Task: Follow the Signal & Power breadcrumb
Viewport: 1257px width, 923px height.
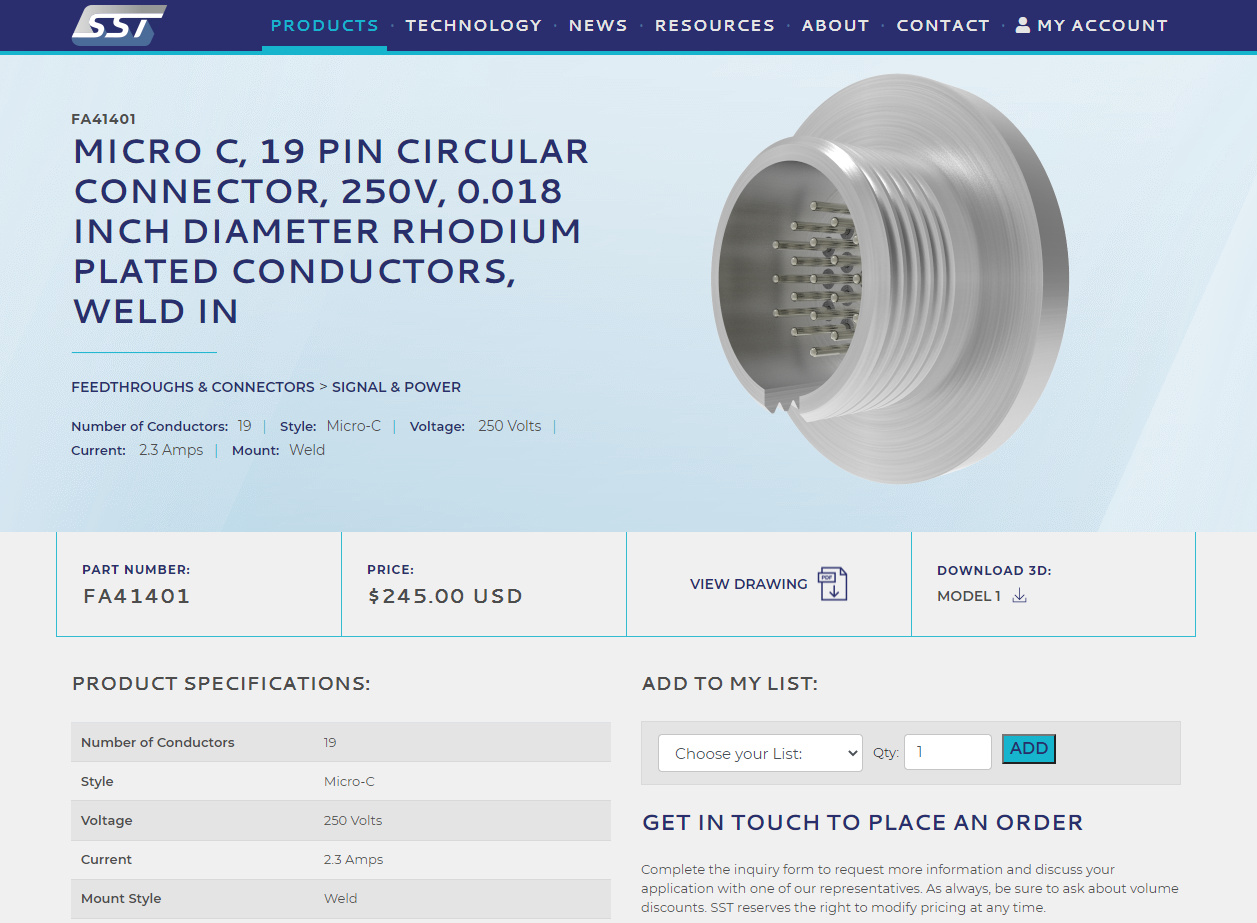Action: [x=396, y=387]
